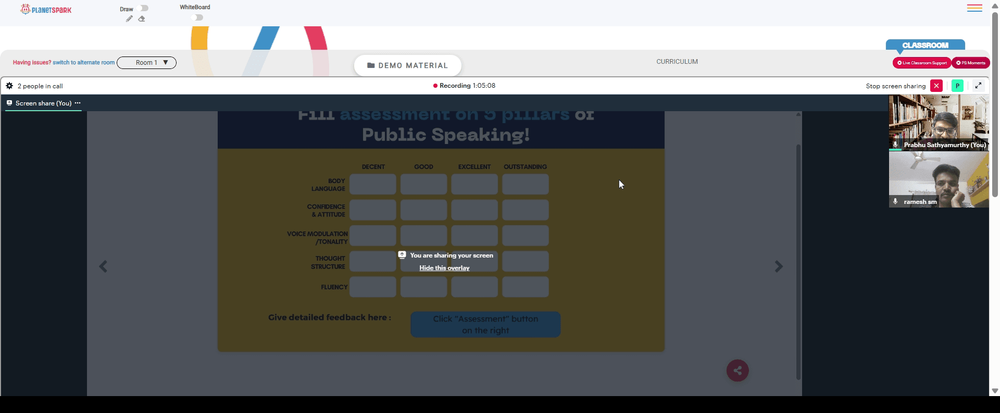Screen dimensions: 1000x413
Task: Click Stop screen sharing text
Action: (895, 85)
